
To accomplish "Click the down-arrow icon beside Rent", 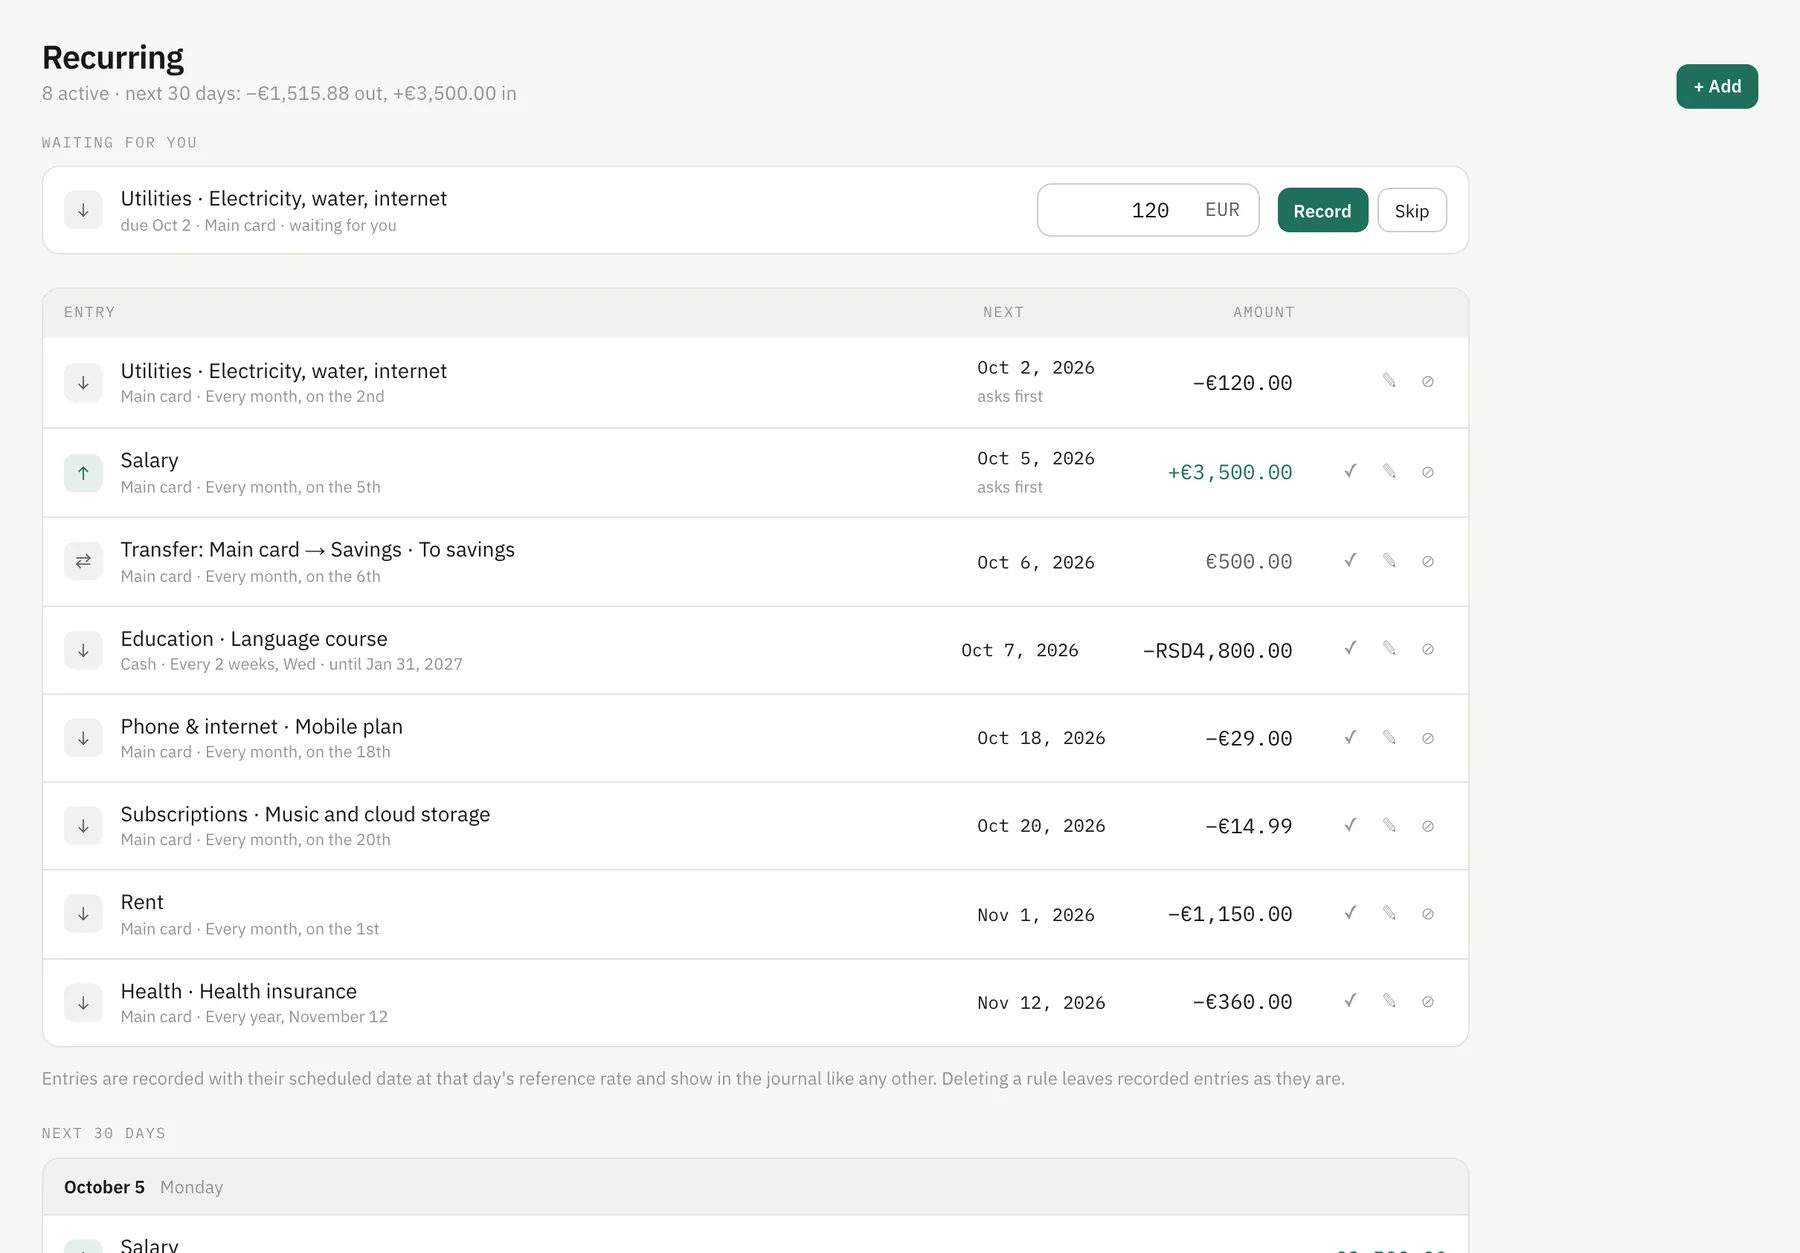I will 83,914.
